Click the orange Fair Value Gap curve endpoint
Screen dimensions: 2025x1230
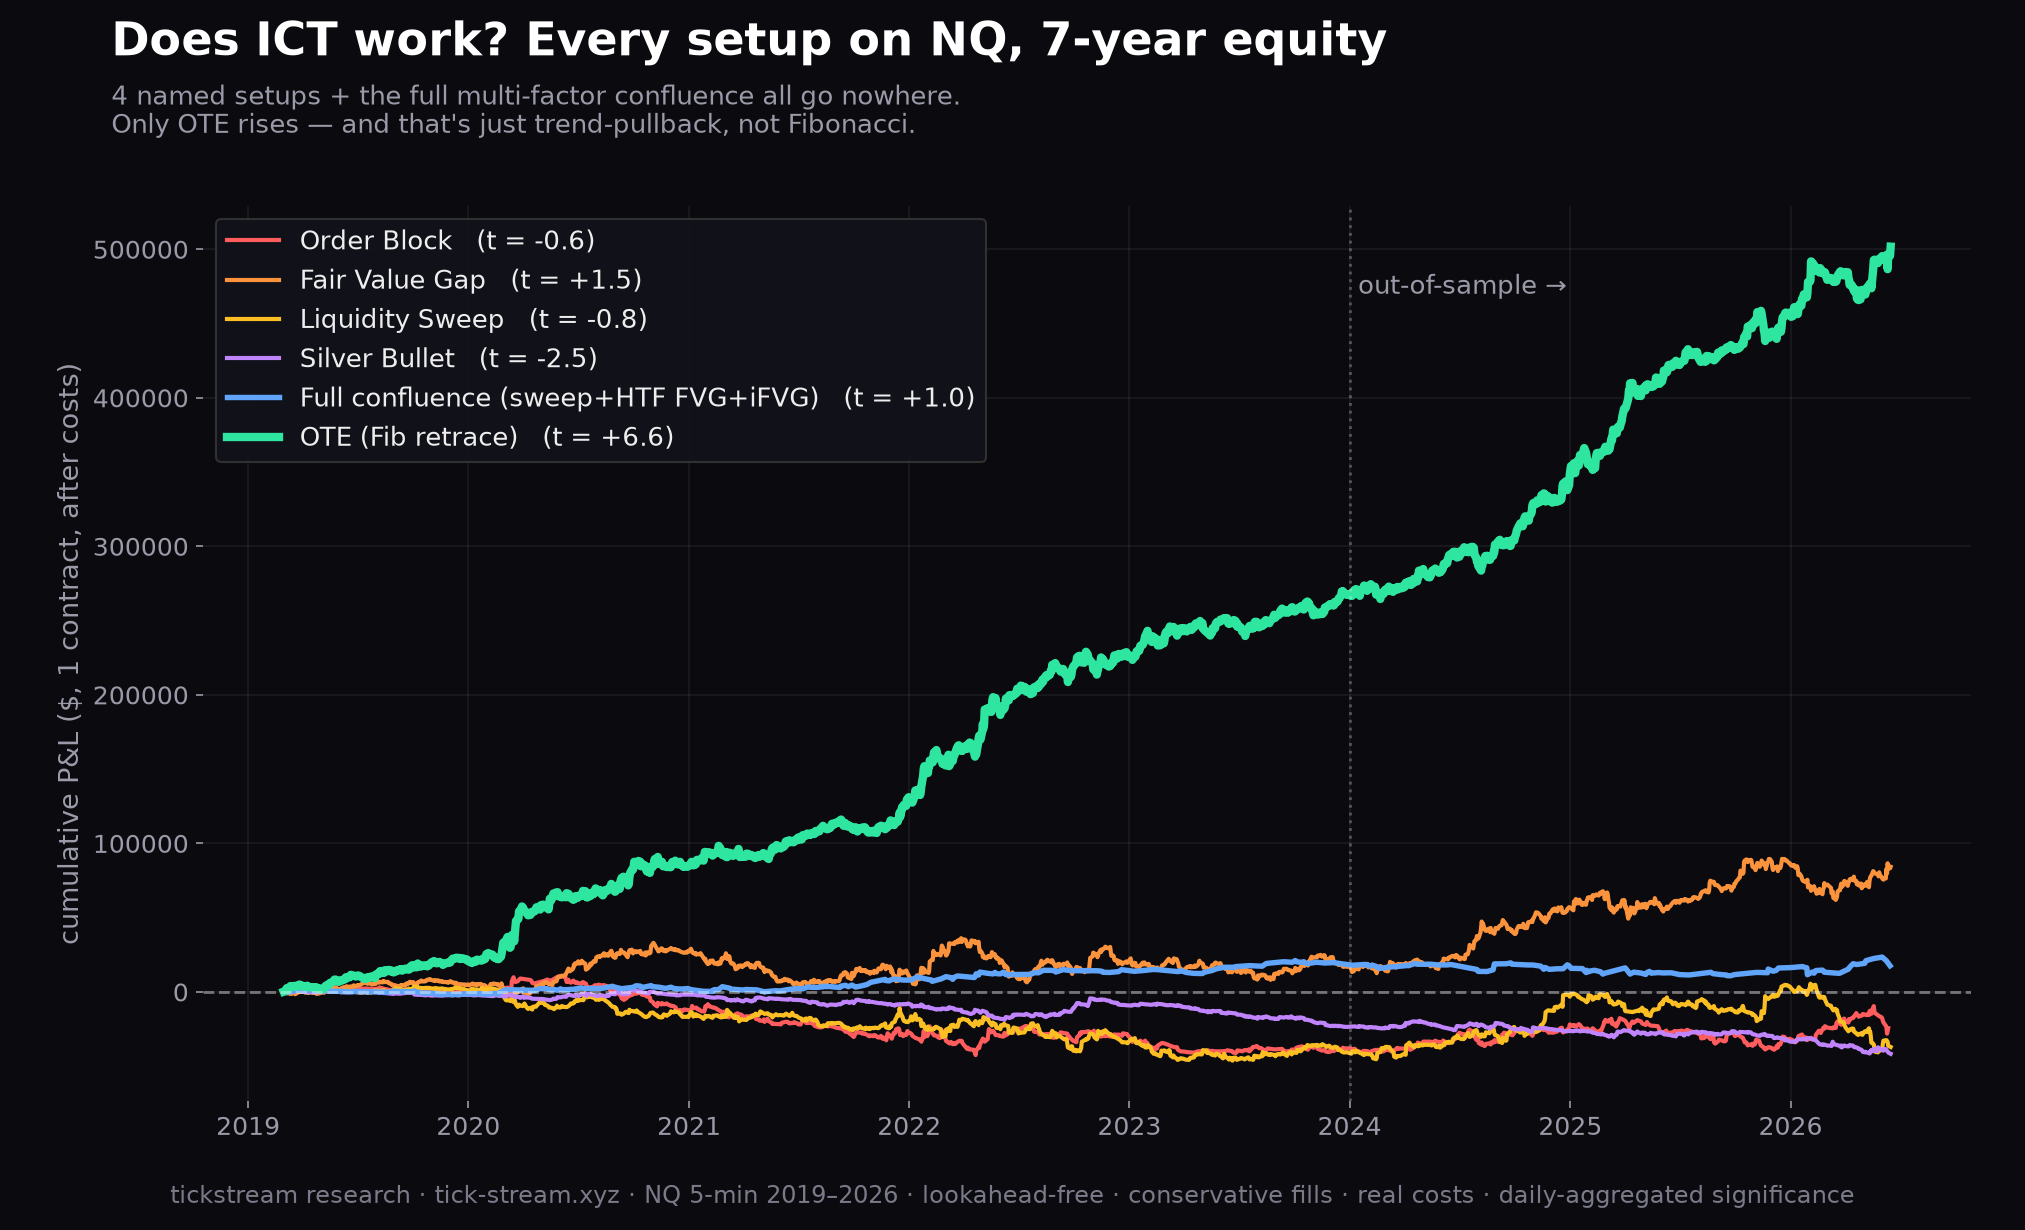[x=1889, y=865]
